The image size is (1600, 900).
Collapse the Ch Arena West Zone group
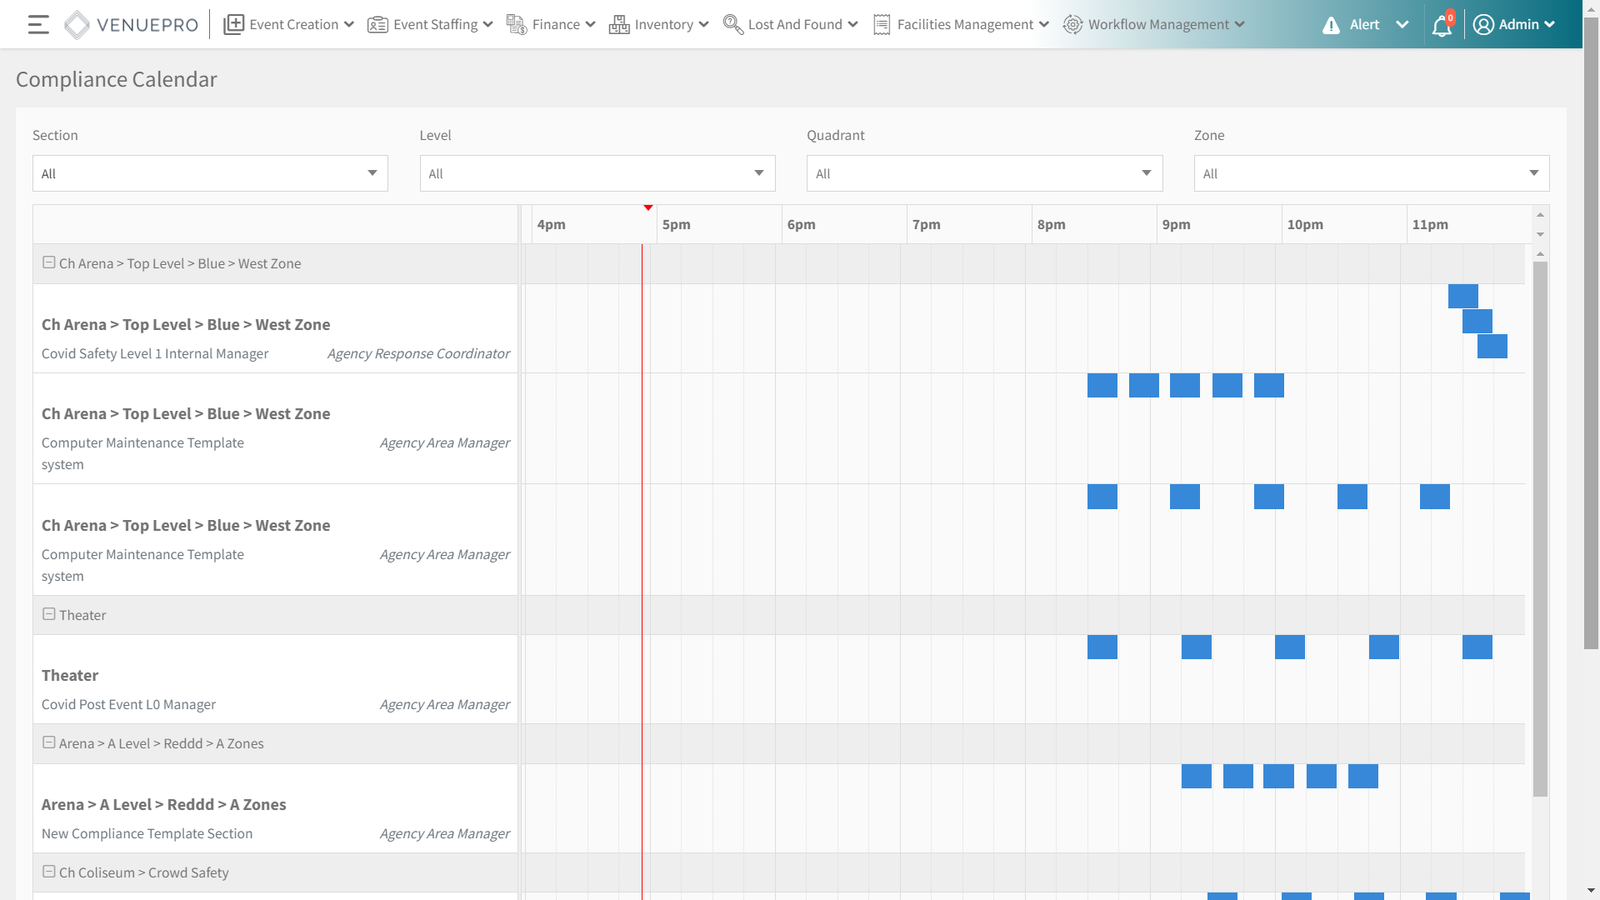49,263
